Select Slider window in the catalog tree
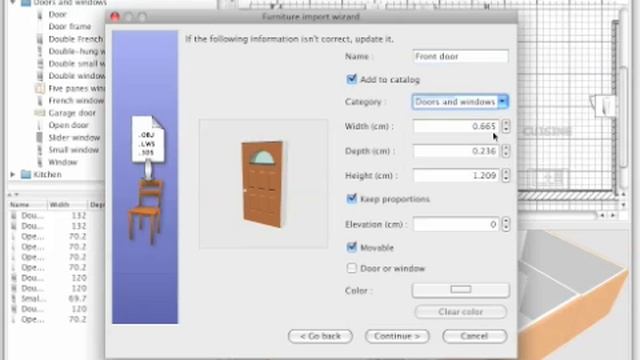Viewport: 640px width, 360px height. click(x=74, y=138)
